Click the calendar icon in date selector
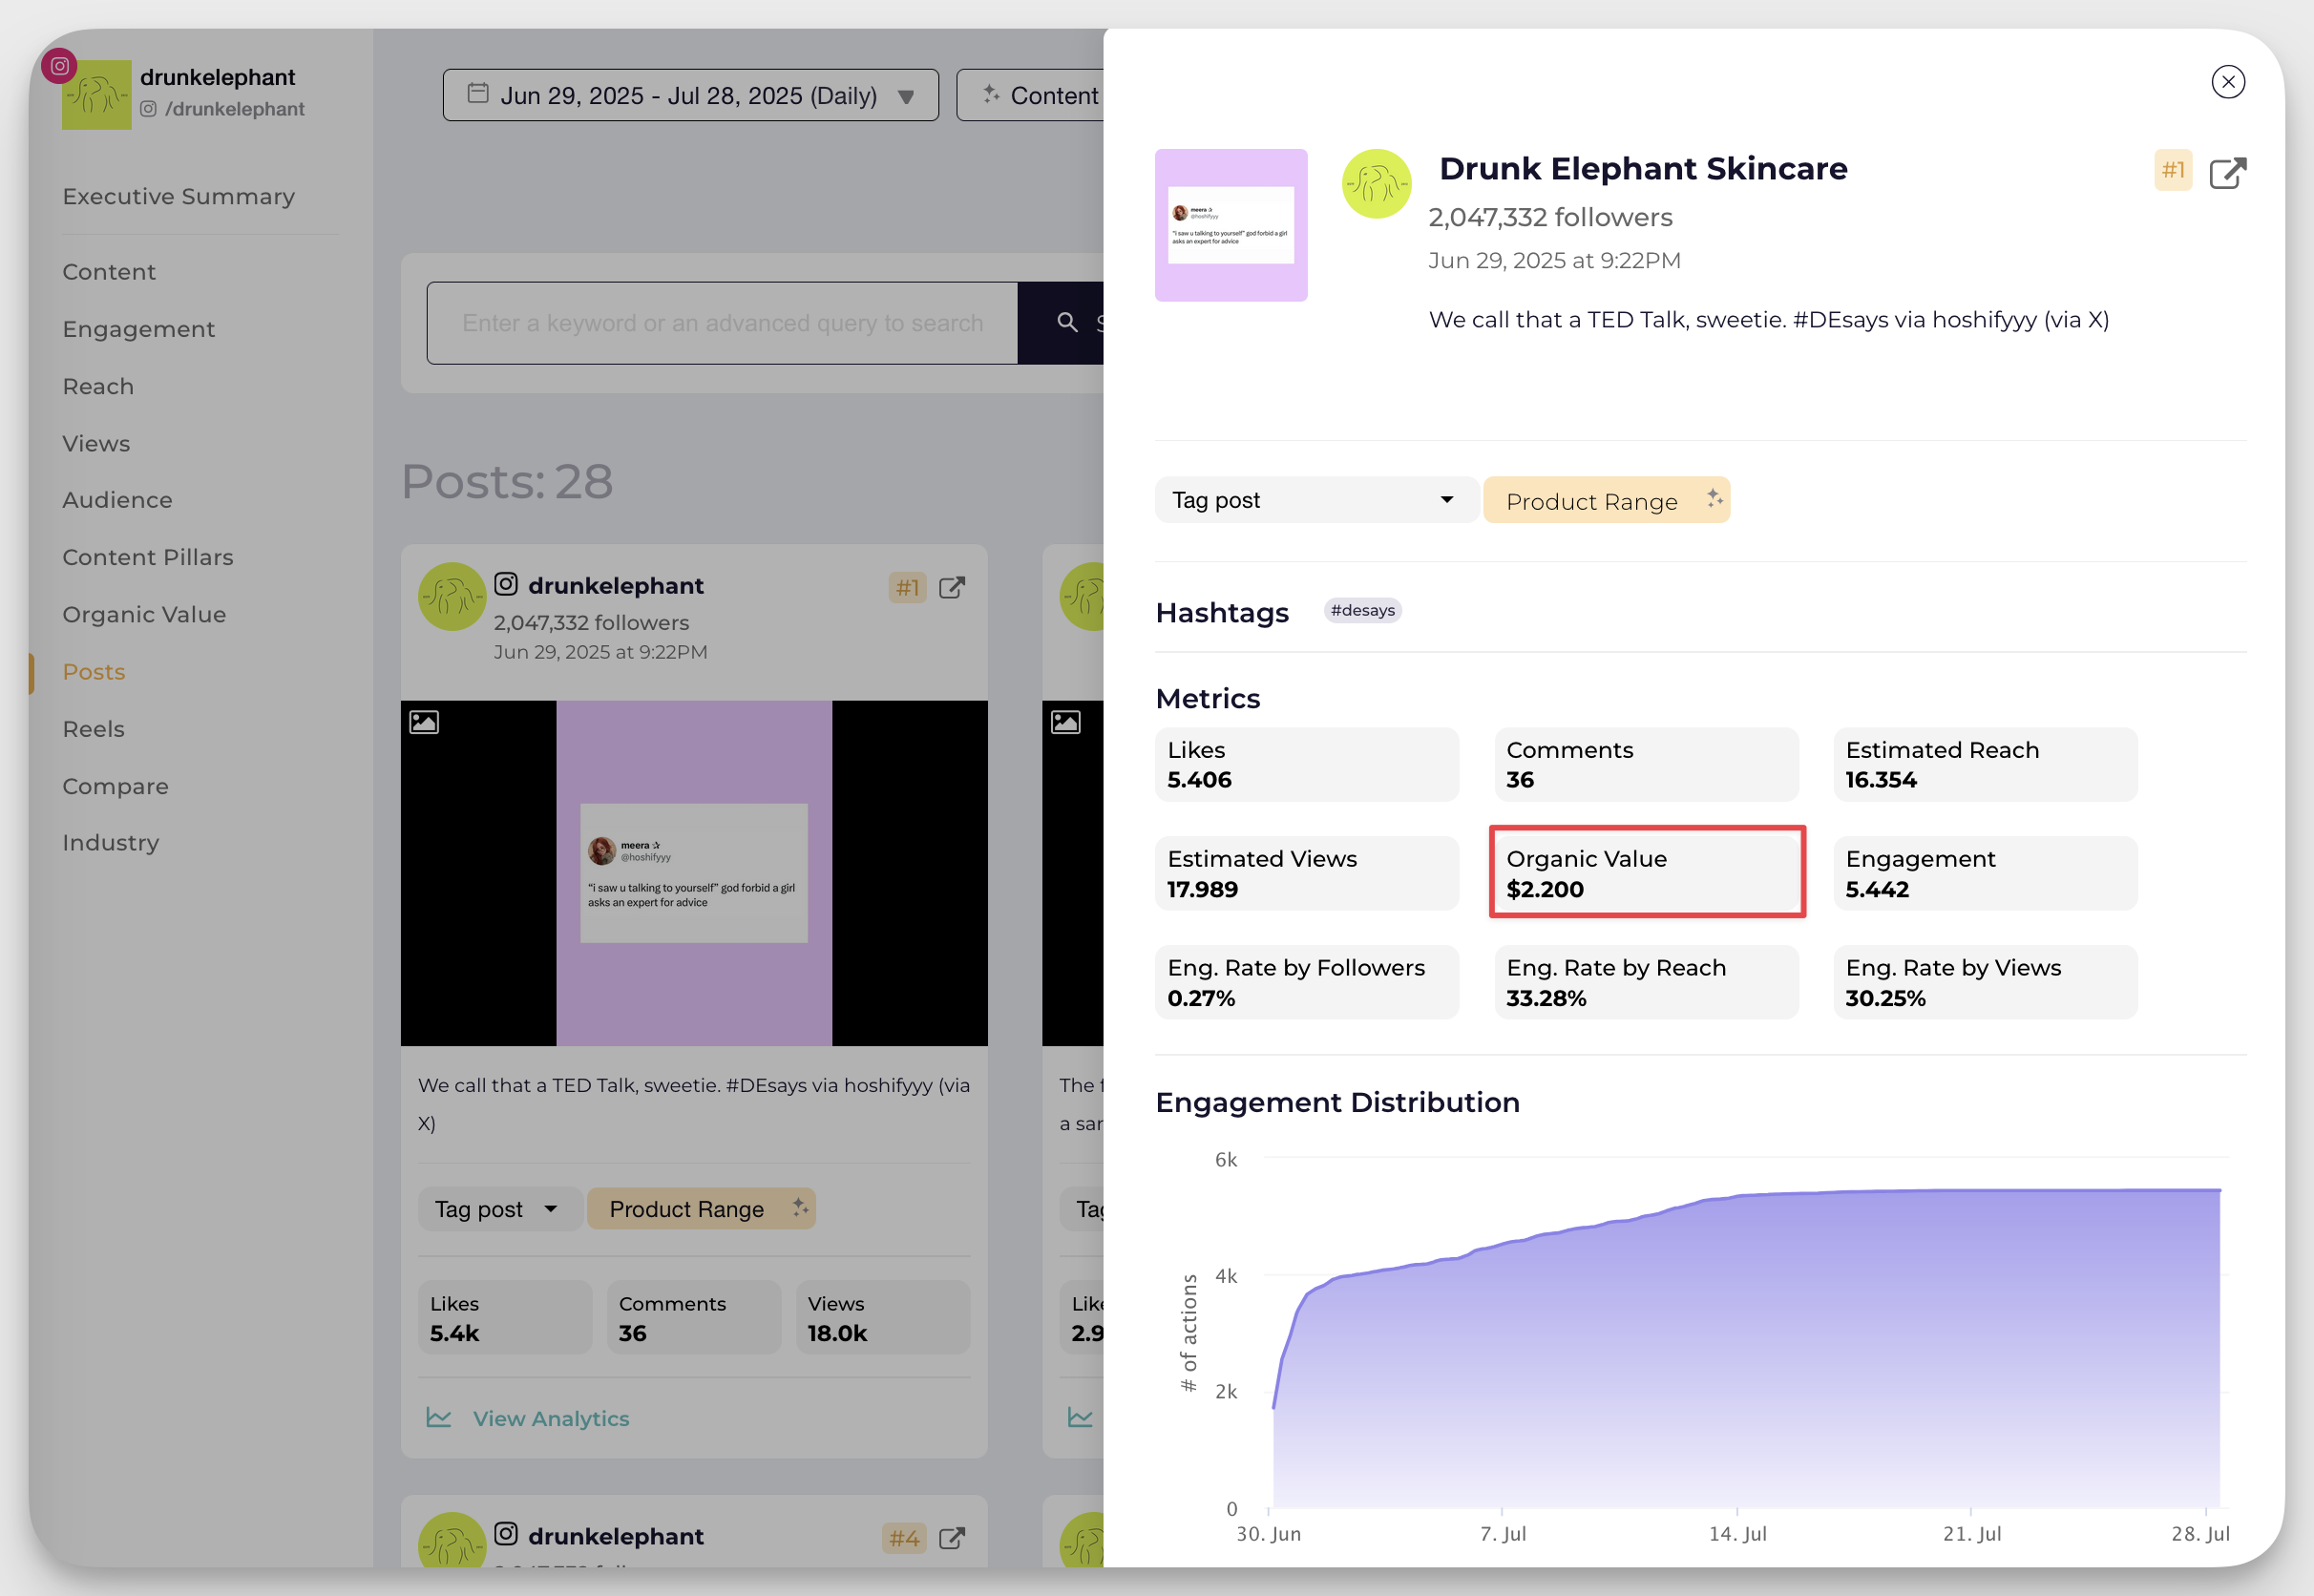The width and height of the screenshot is (2314, 1596). click(x=478, y=93)
